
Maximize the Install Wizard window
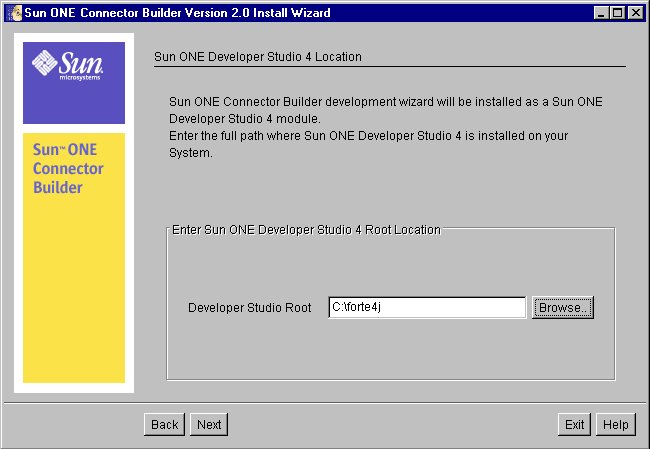click(x=617, y=13)
